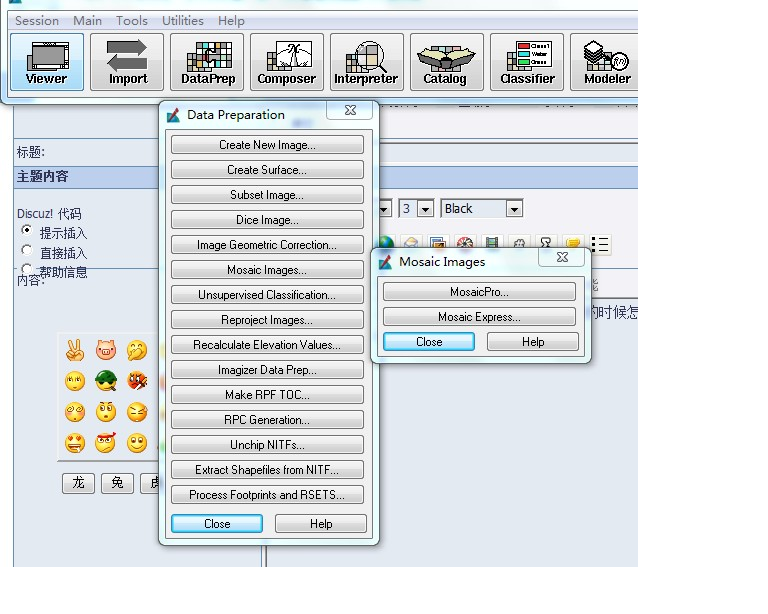Click the colorful pinwheel editor icon

[465, 243]
